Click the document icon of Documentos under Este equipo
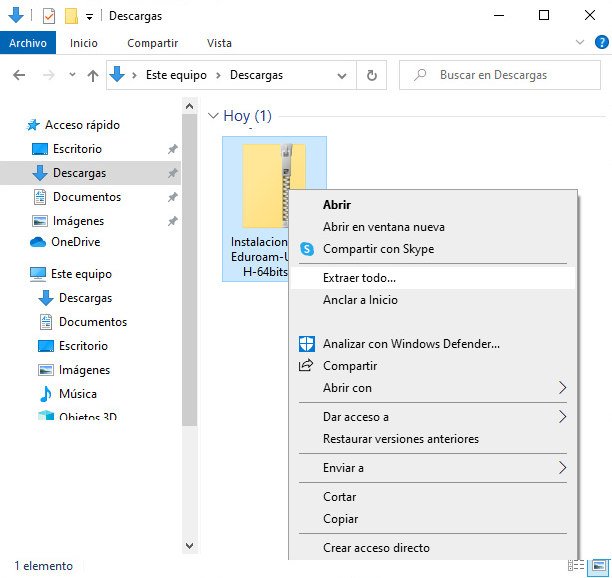This screenshot has height=578, width=612. tap(46, 322)
